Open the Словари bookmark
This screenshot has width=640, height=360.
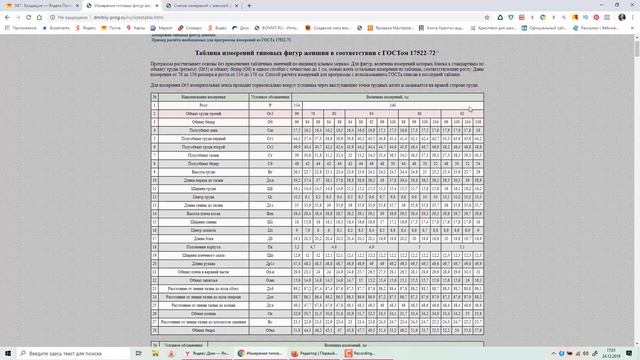click(x=190, y=28)
